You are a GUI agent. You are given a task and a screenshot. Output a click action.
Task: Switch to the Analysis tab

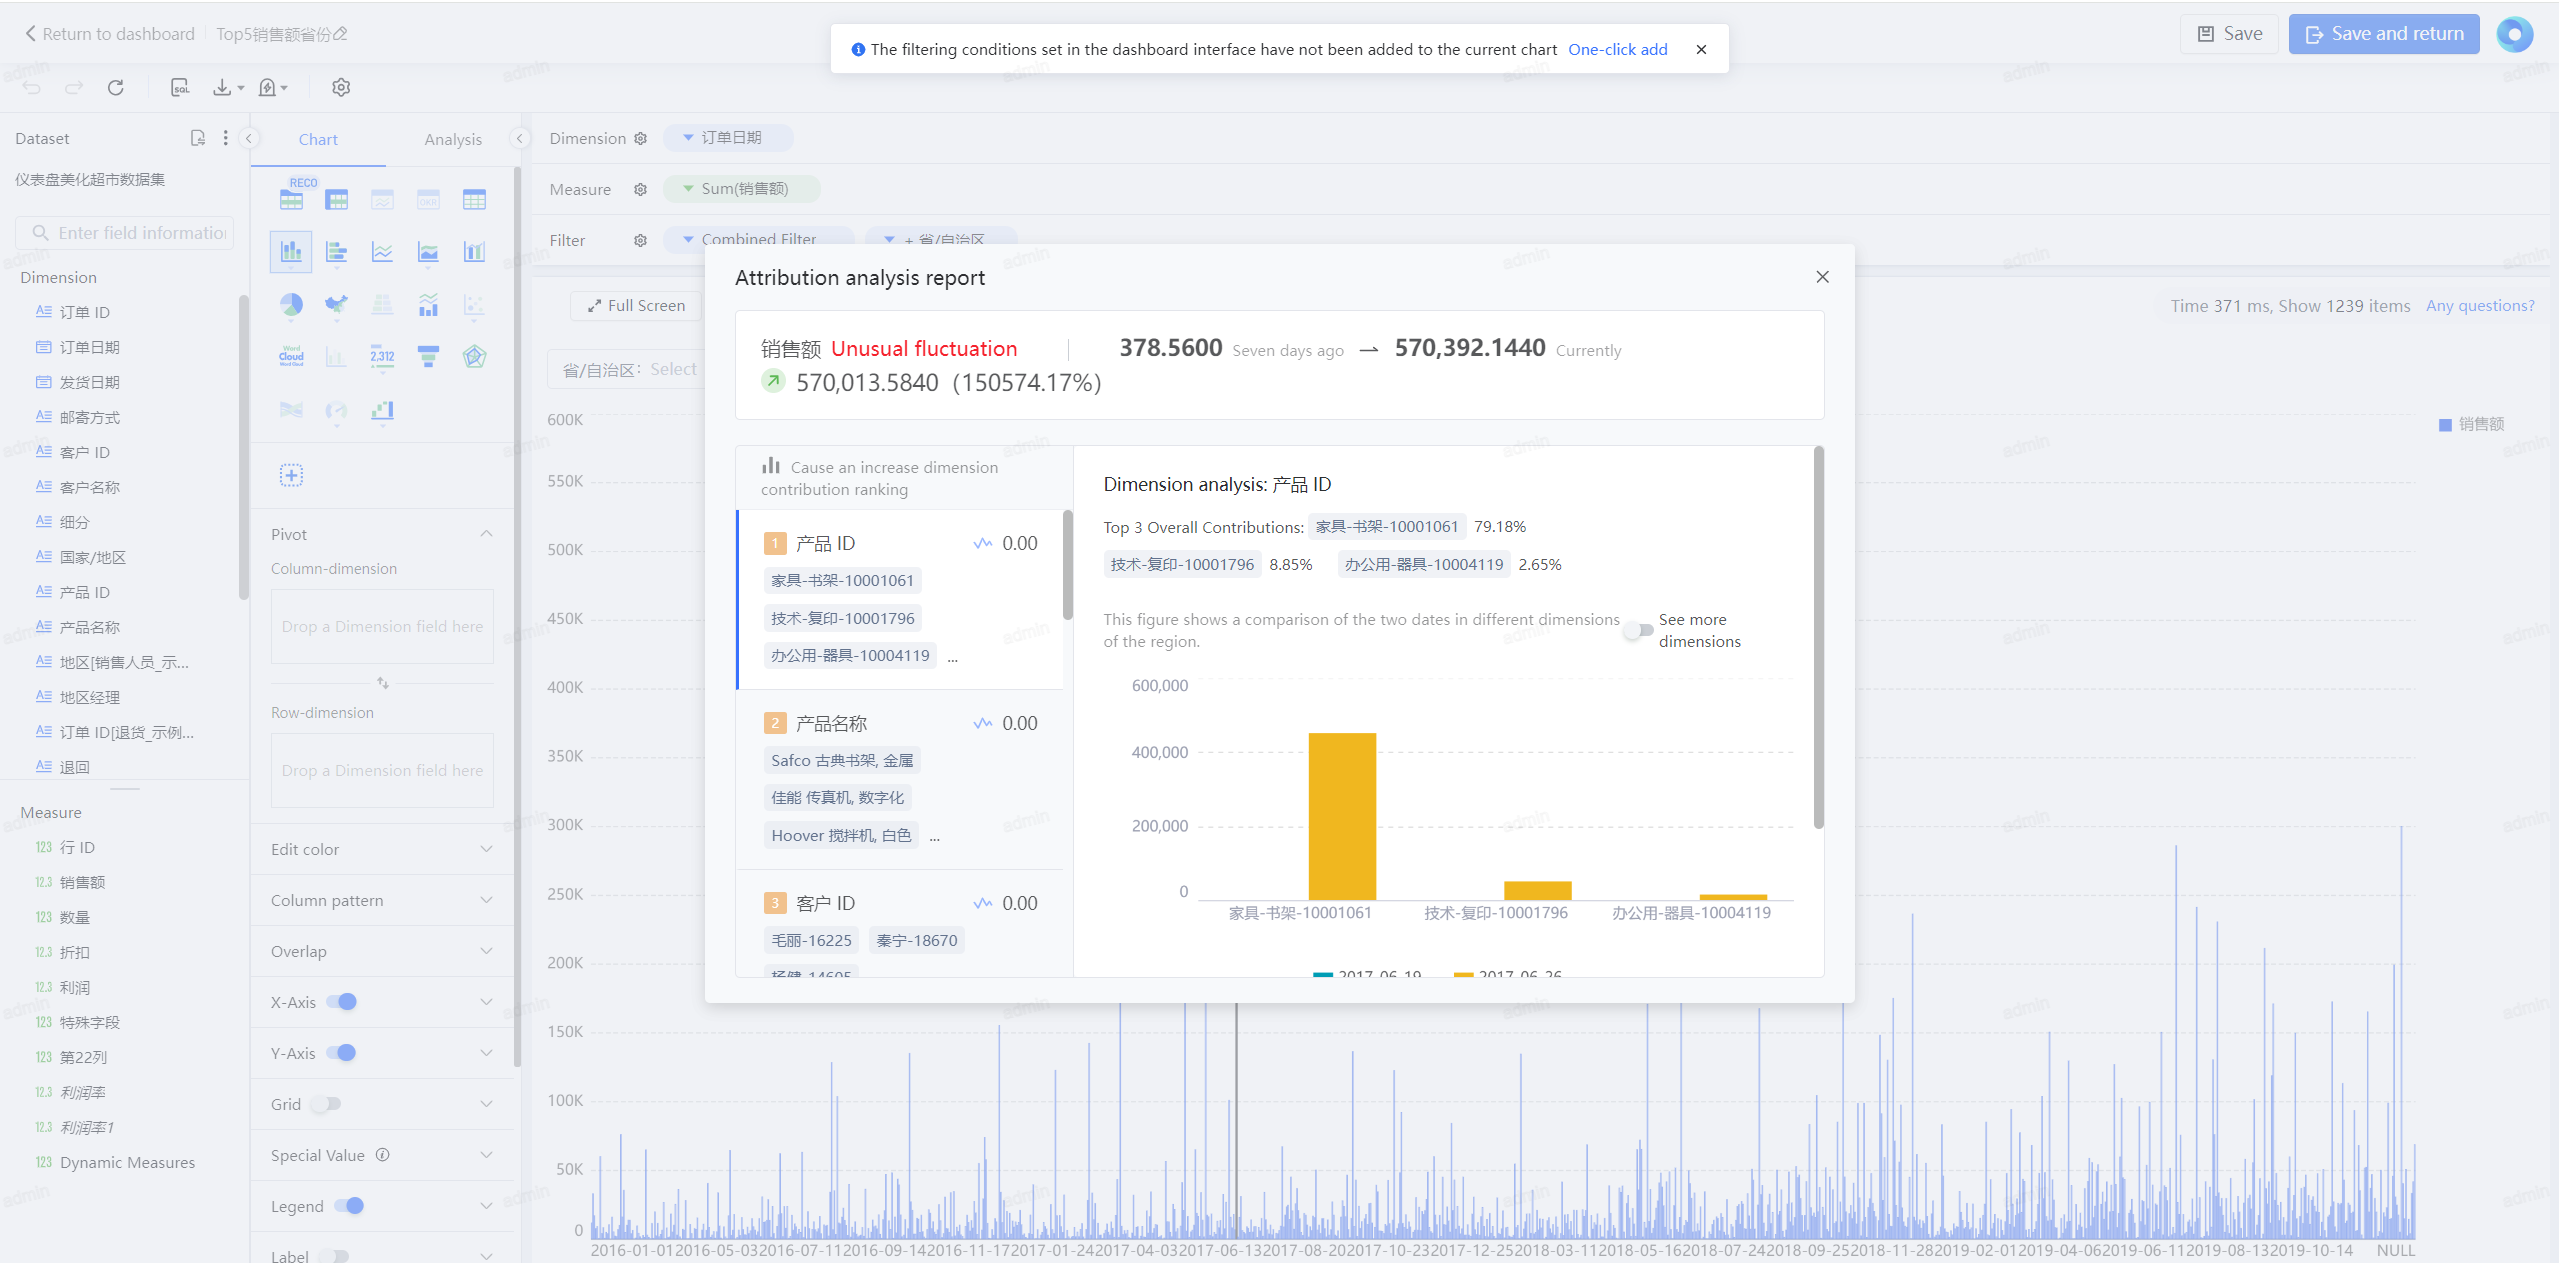click(453, 140)
